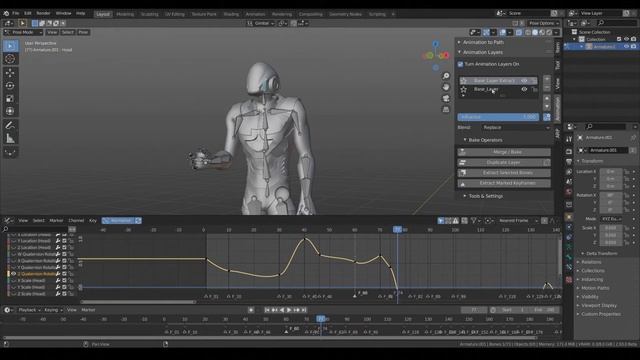Click keyframe icon beside Influence slider
This screenshot has height=360, width=640.
pyautogui.click(x=547, y=117)
